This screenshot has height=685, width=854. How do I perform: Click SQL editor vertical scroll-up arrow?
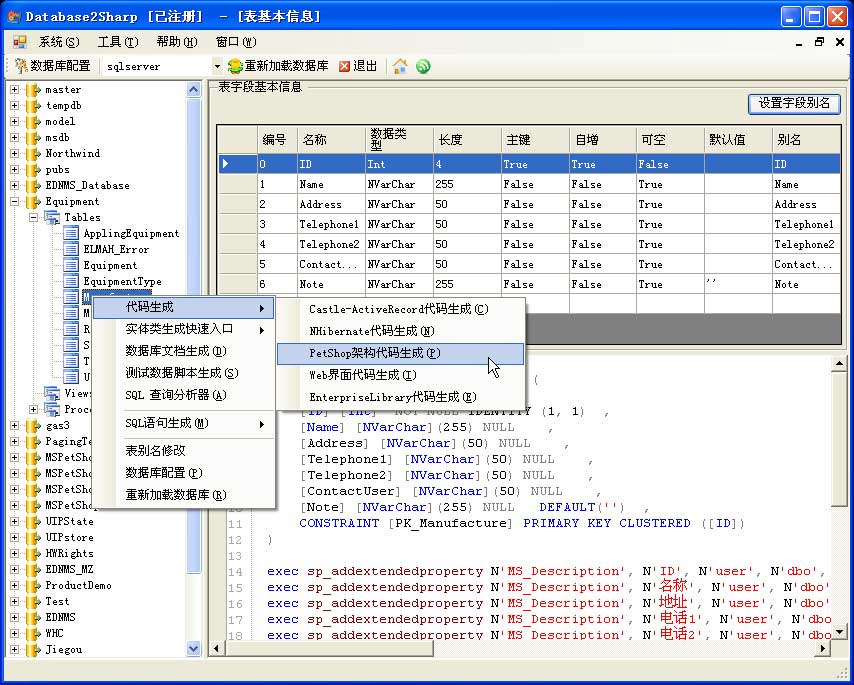[x=839, y=364]
